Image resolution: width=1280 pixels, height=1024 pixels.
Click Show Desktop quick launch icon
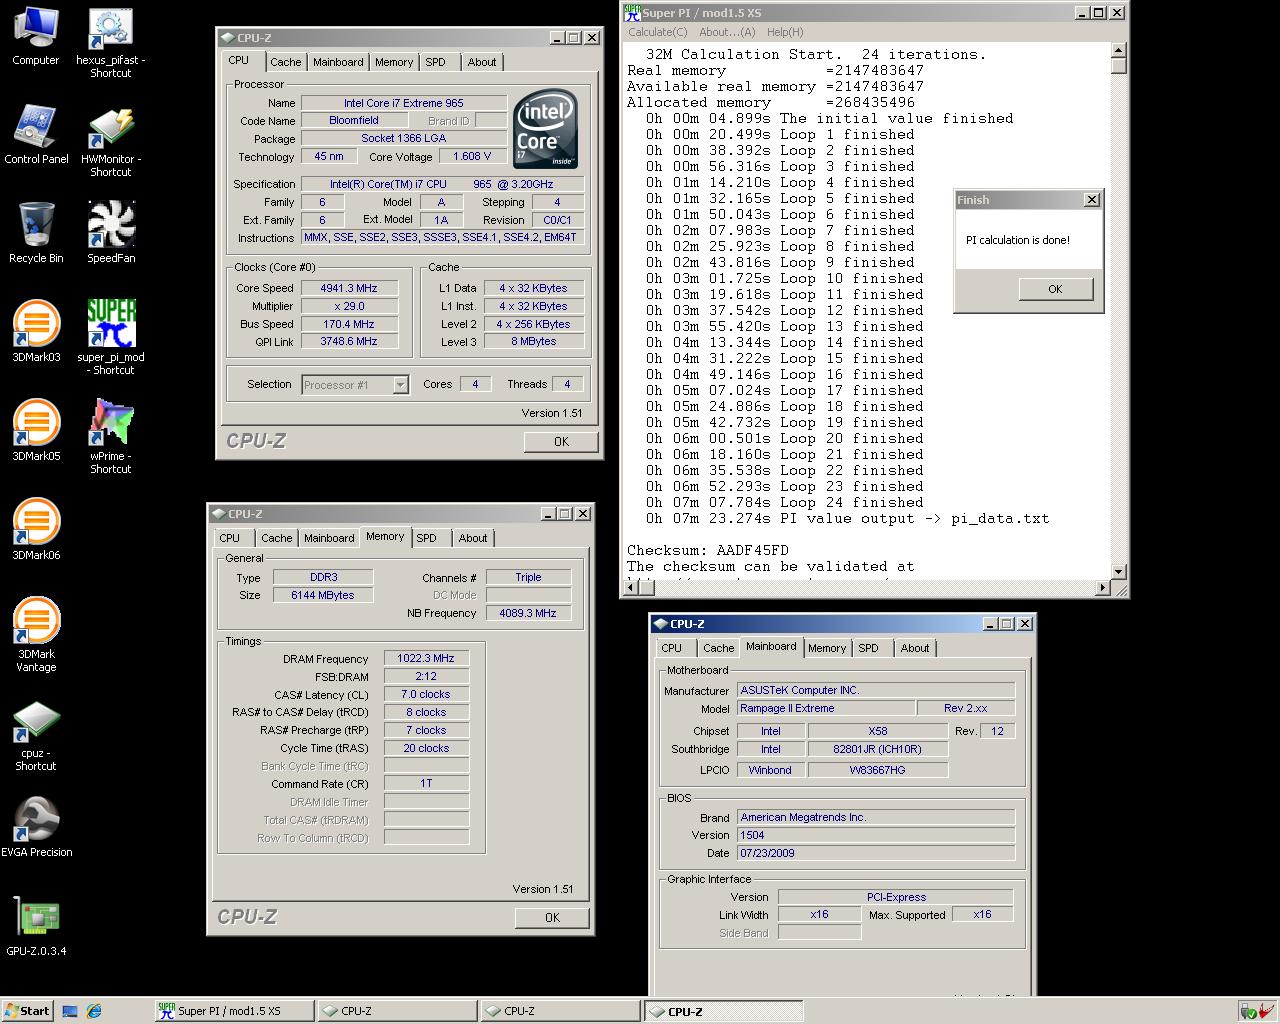70,1011
